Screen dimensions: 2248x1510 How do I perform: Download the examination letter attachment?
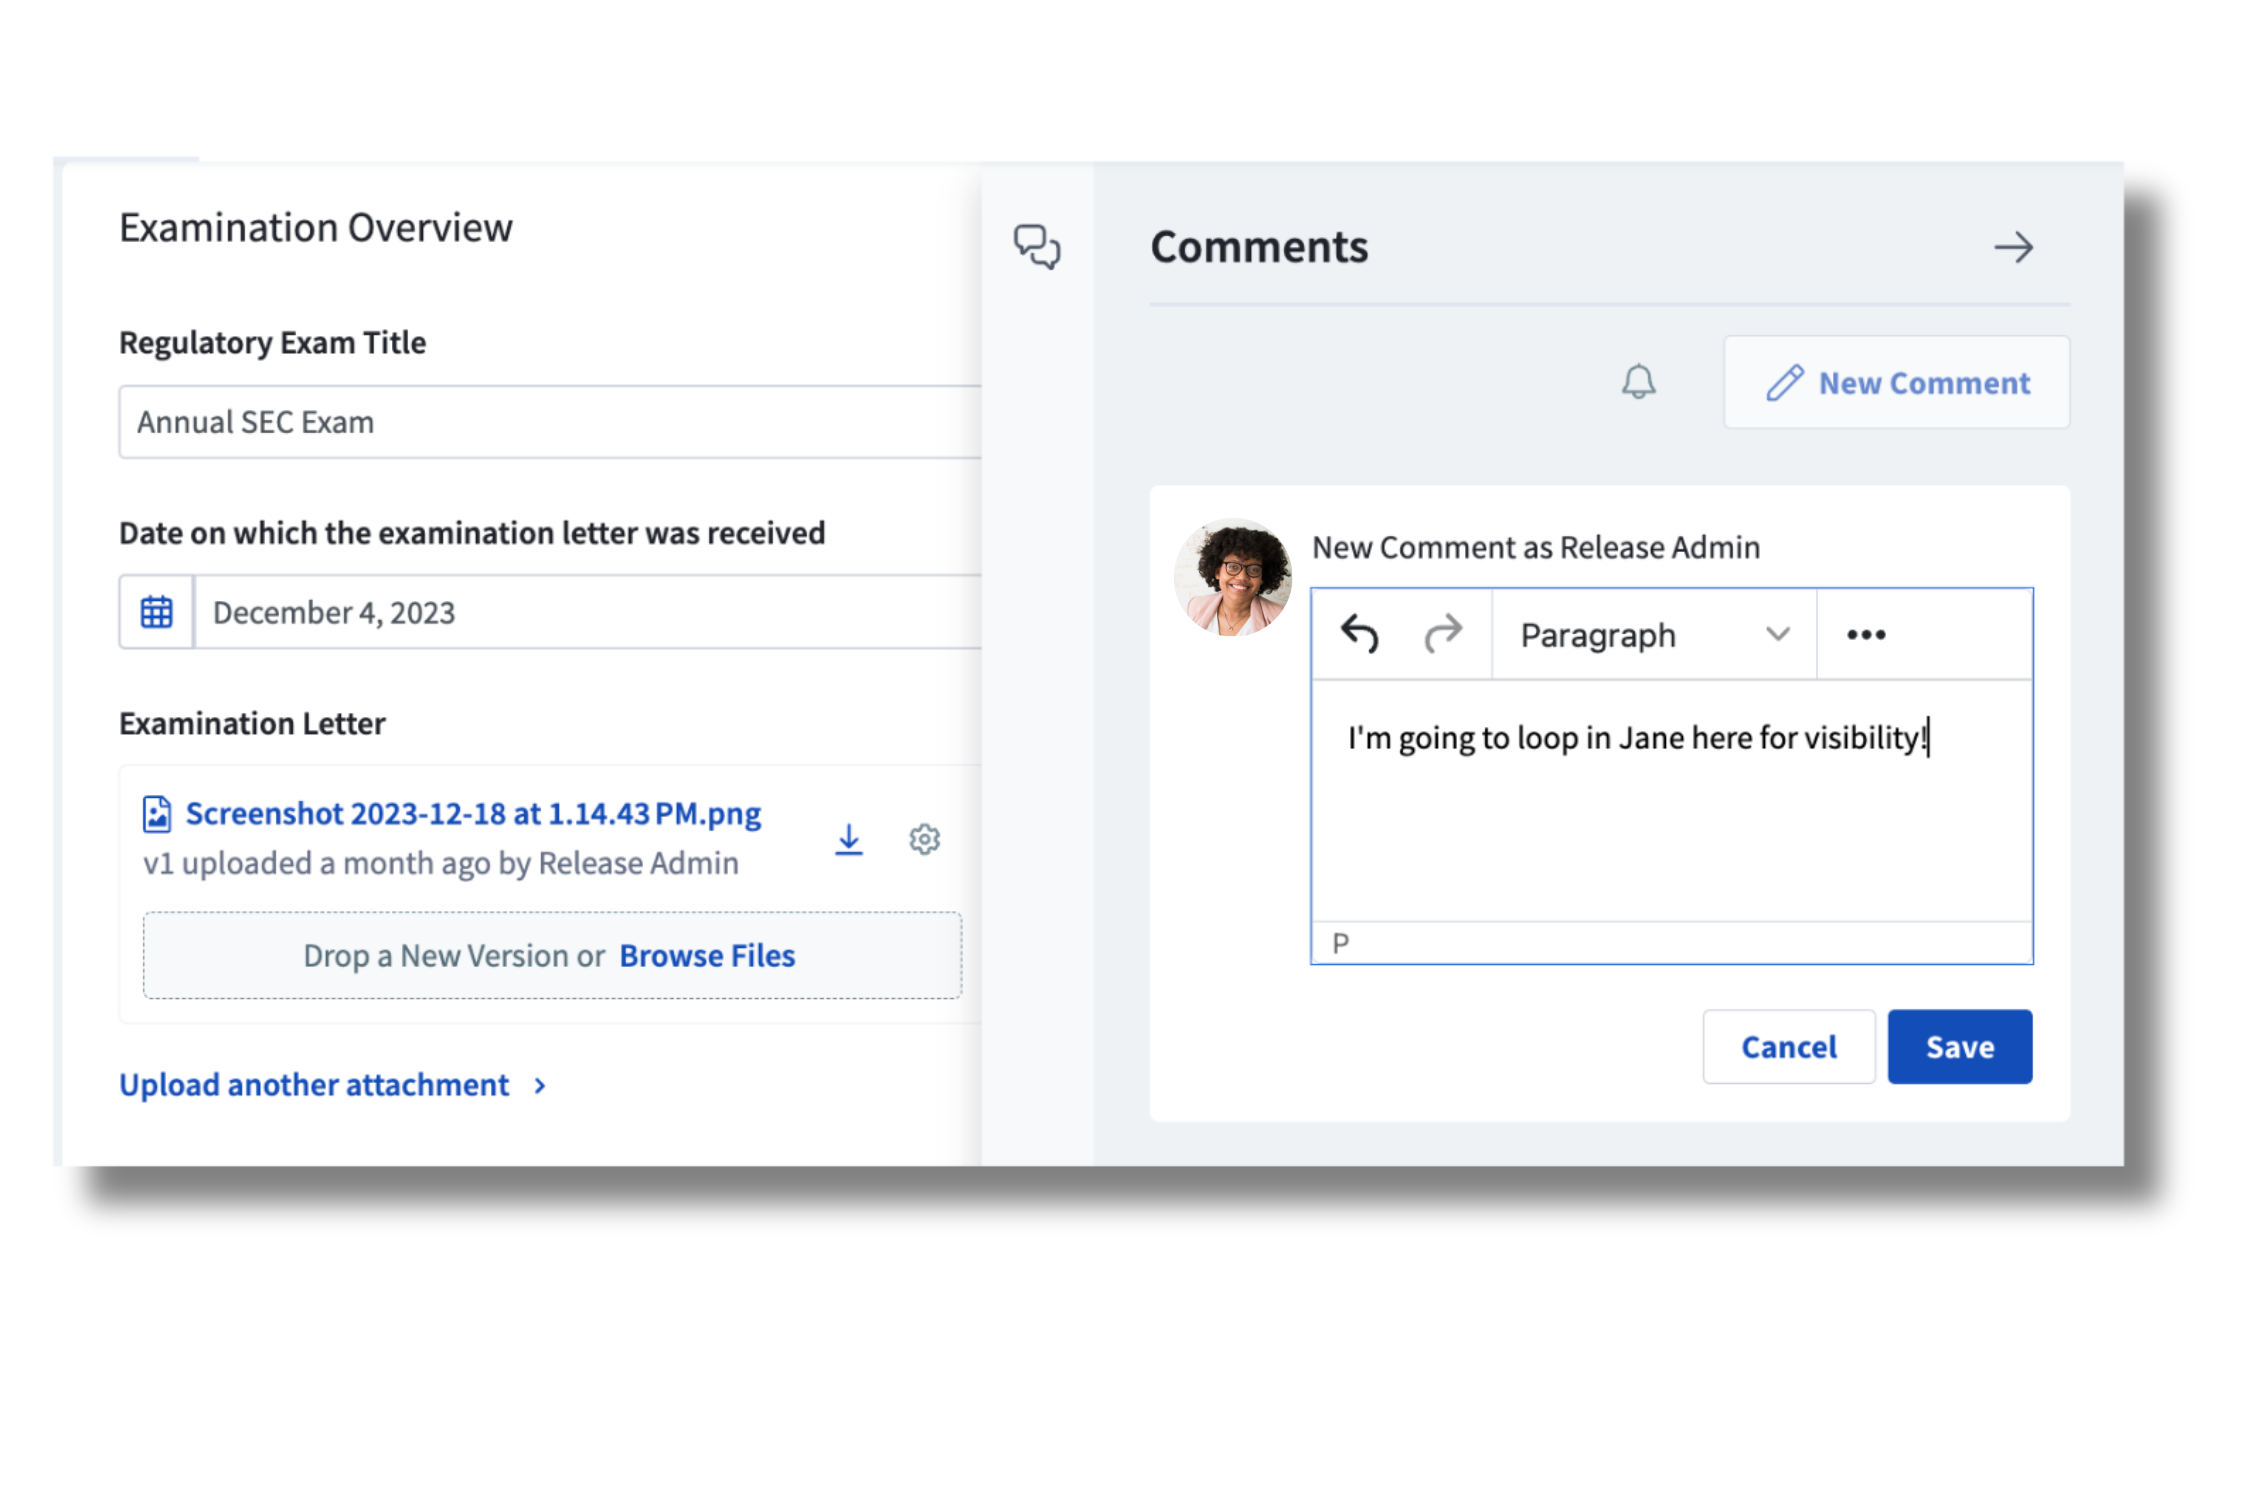point(849,840)
